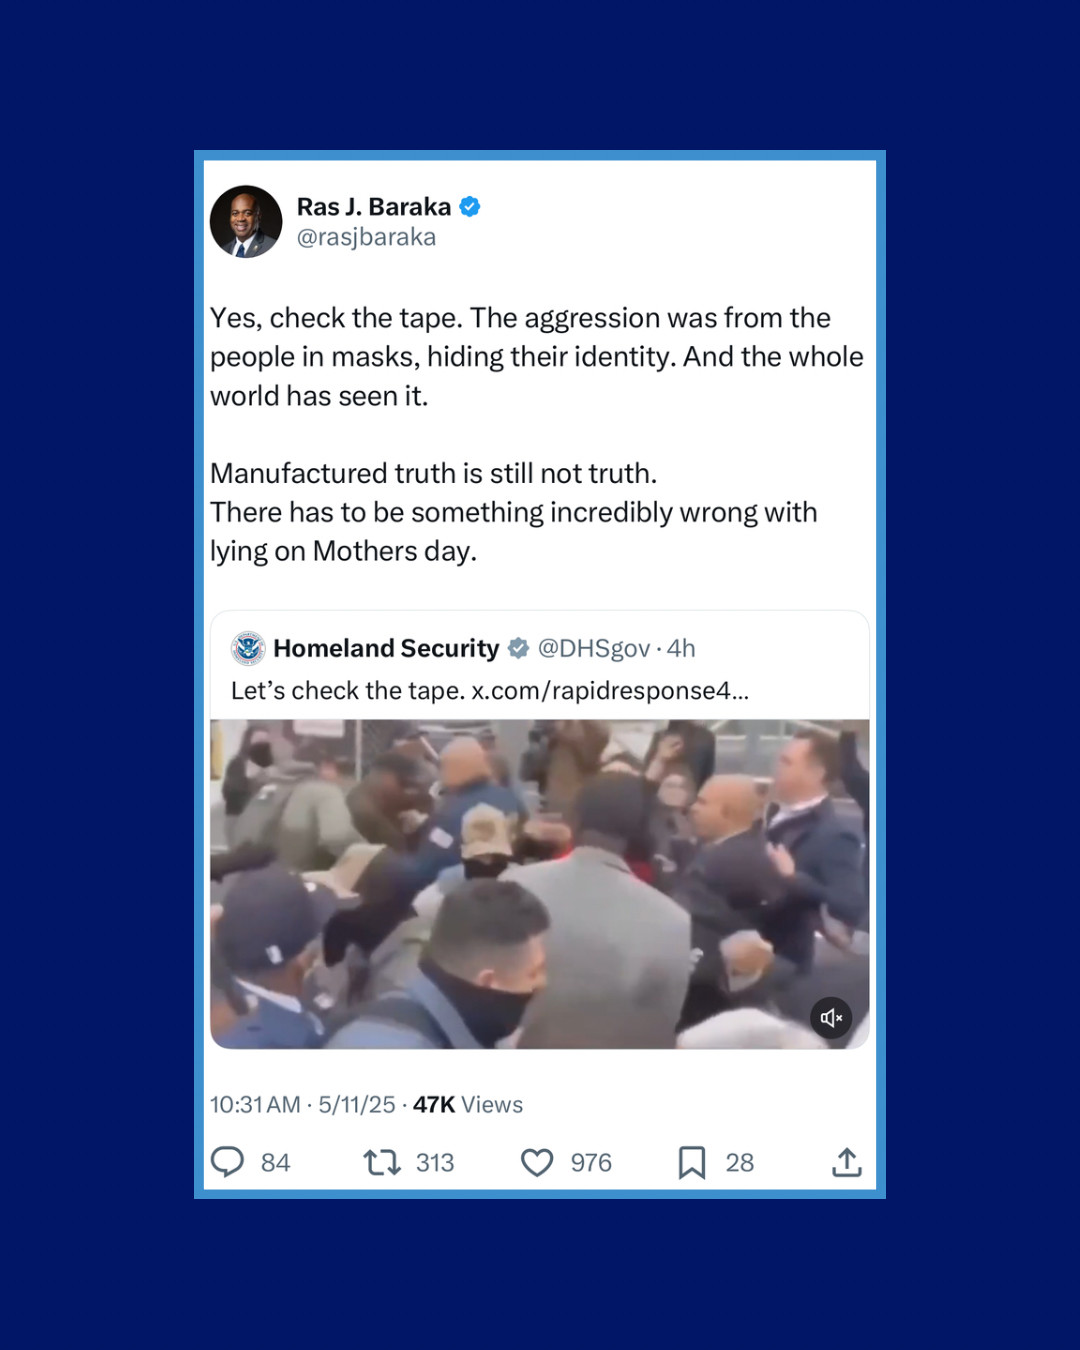The image size is (1080, 1350).
Task: Open Ras J. Baraka's profile picture
Action: (x=246, y=222)
